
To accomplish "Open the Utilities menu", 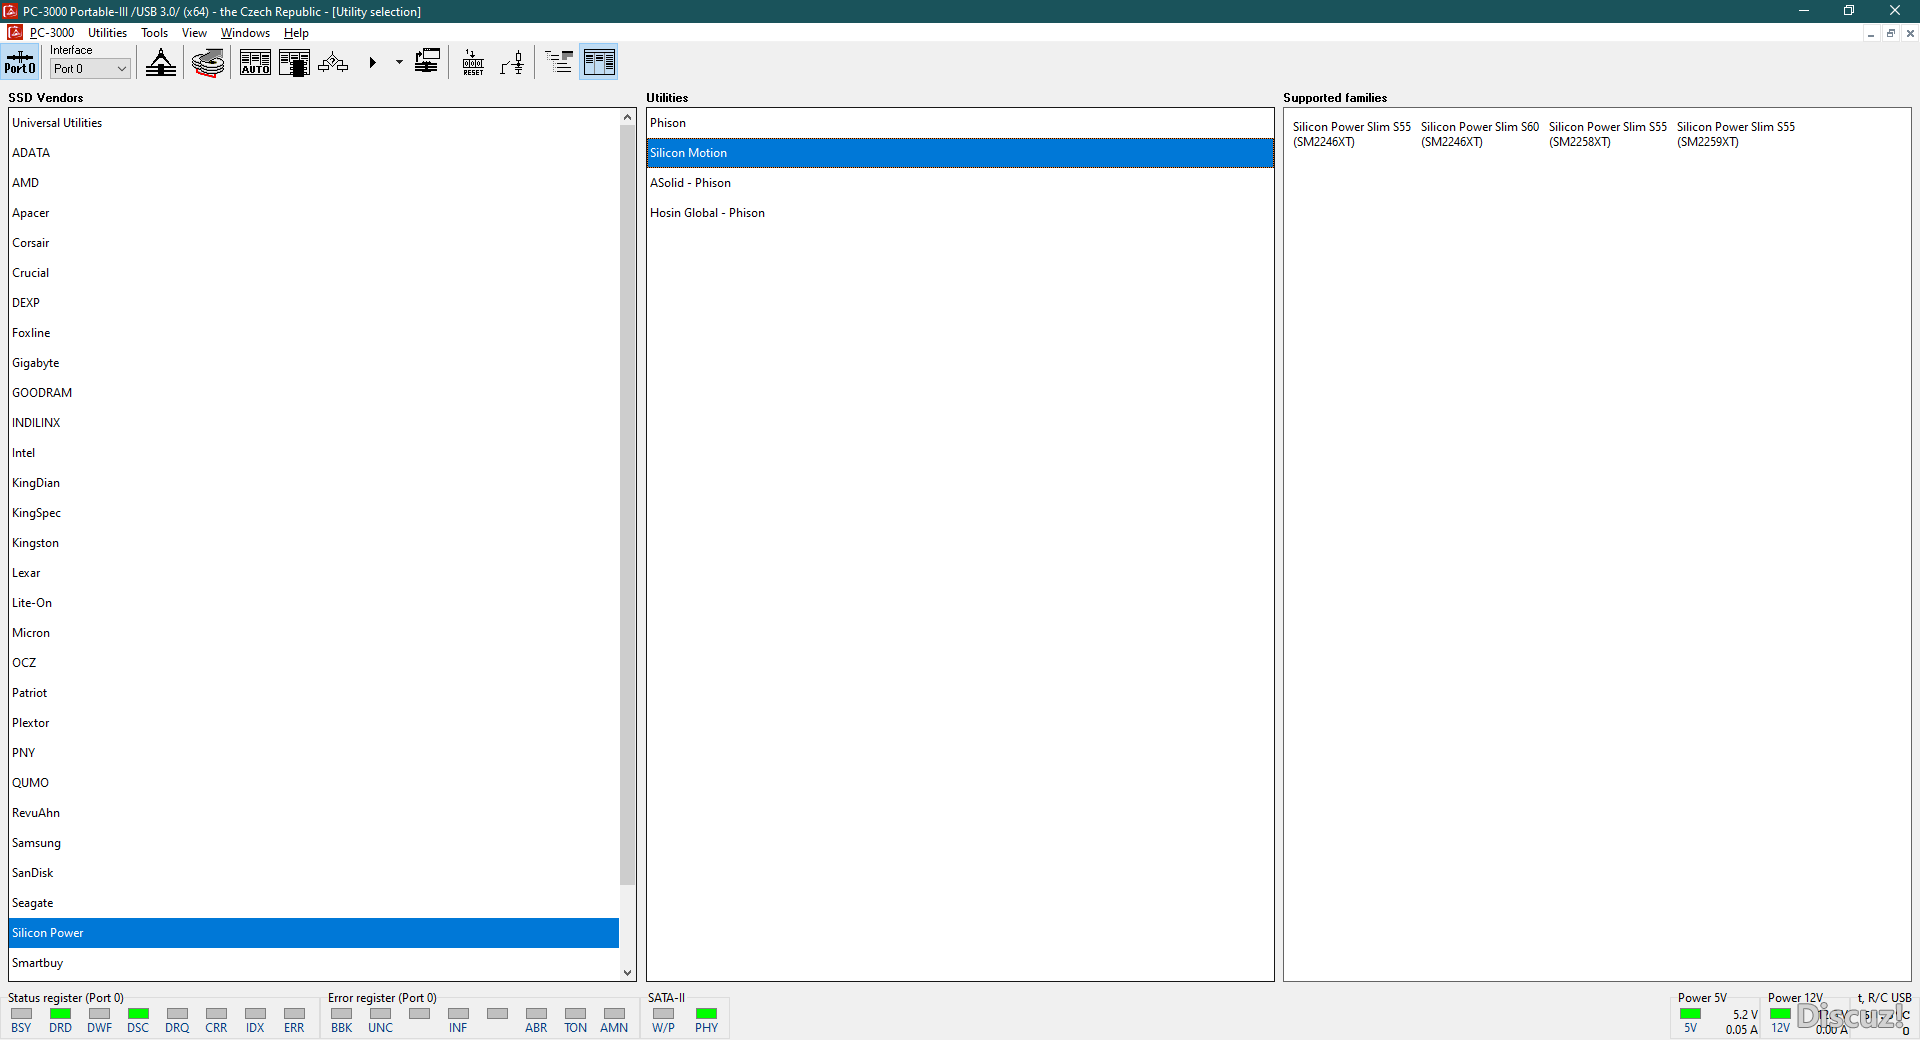I will [x=107, y=33].
